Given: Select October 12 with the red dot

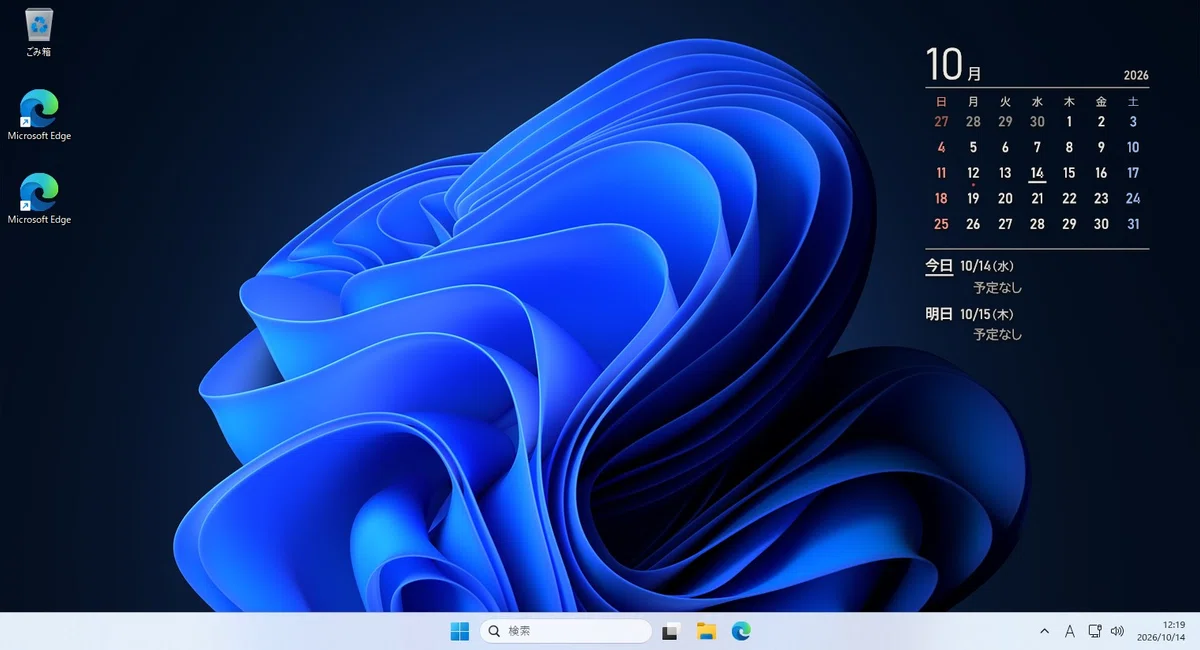Looking at the screenshot, I should click(x=973, y=173).
